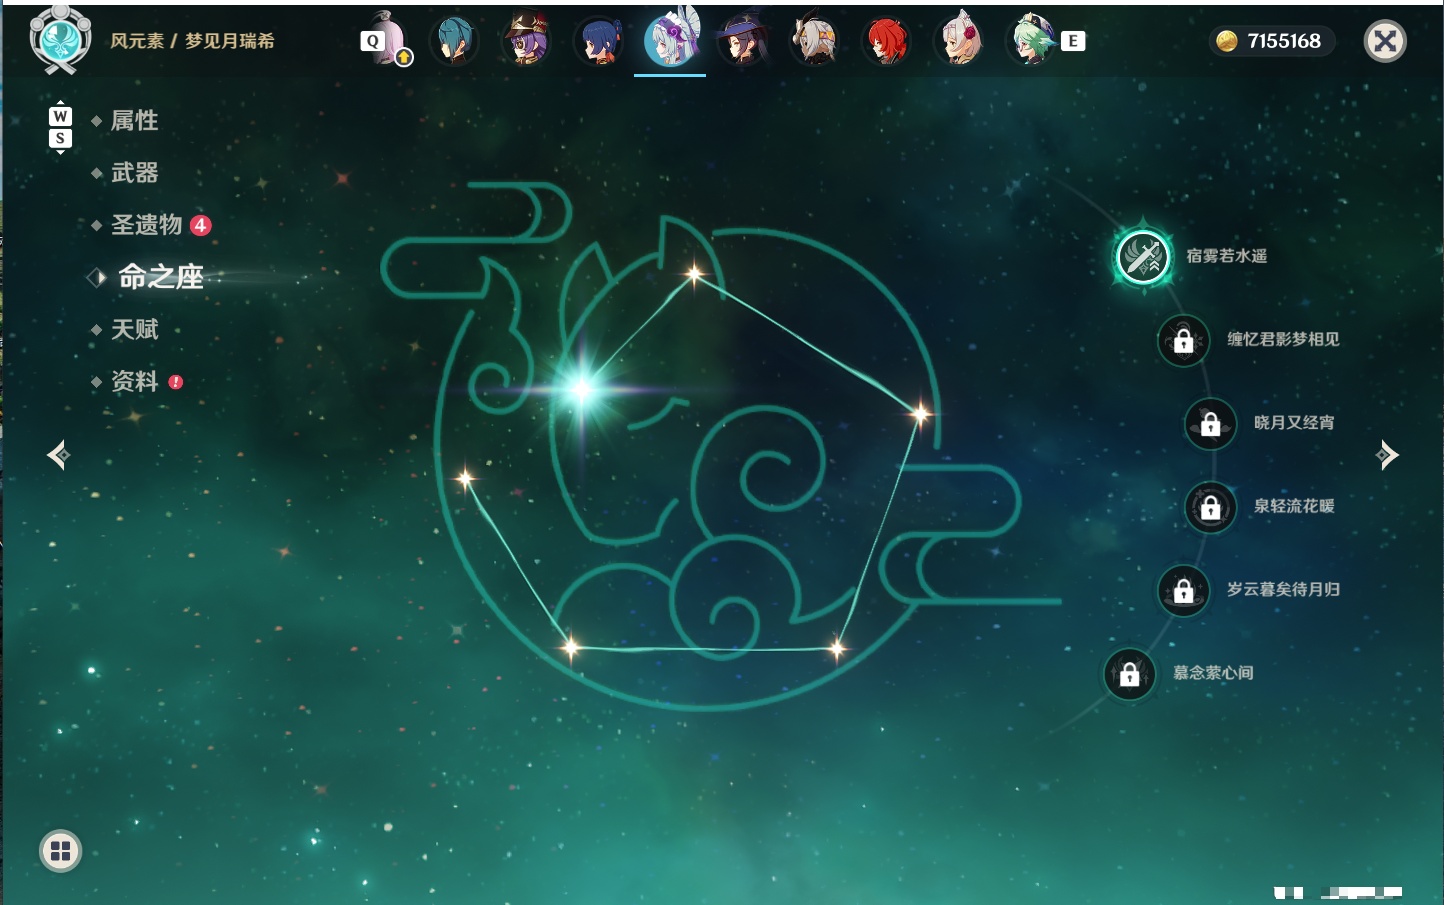
Task: Open the locked 晓月又经宵 constellation node
Action: coord(1211,423)
